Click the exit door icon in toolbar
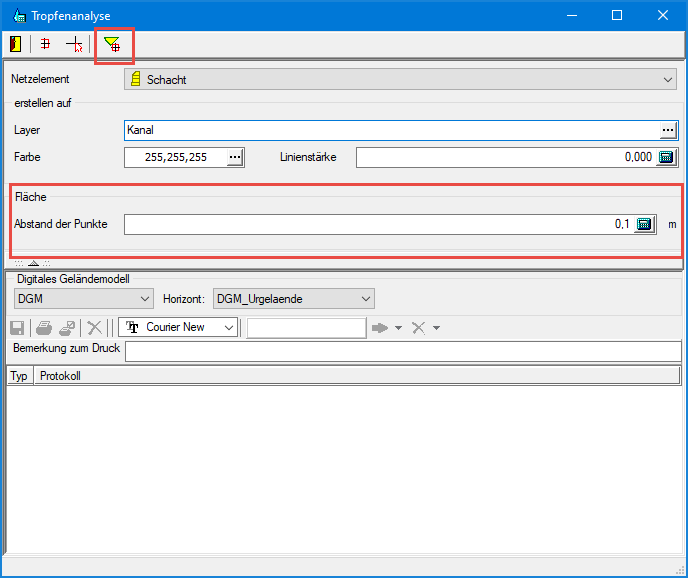This screenshot has width=688, height=578. (x=16, y=44)
